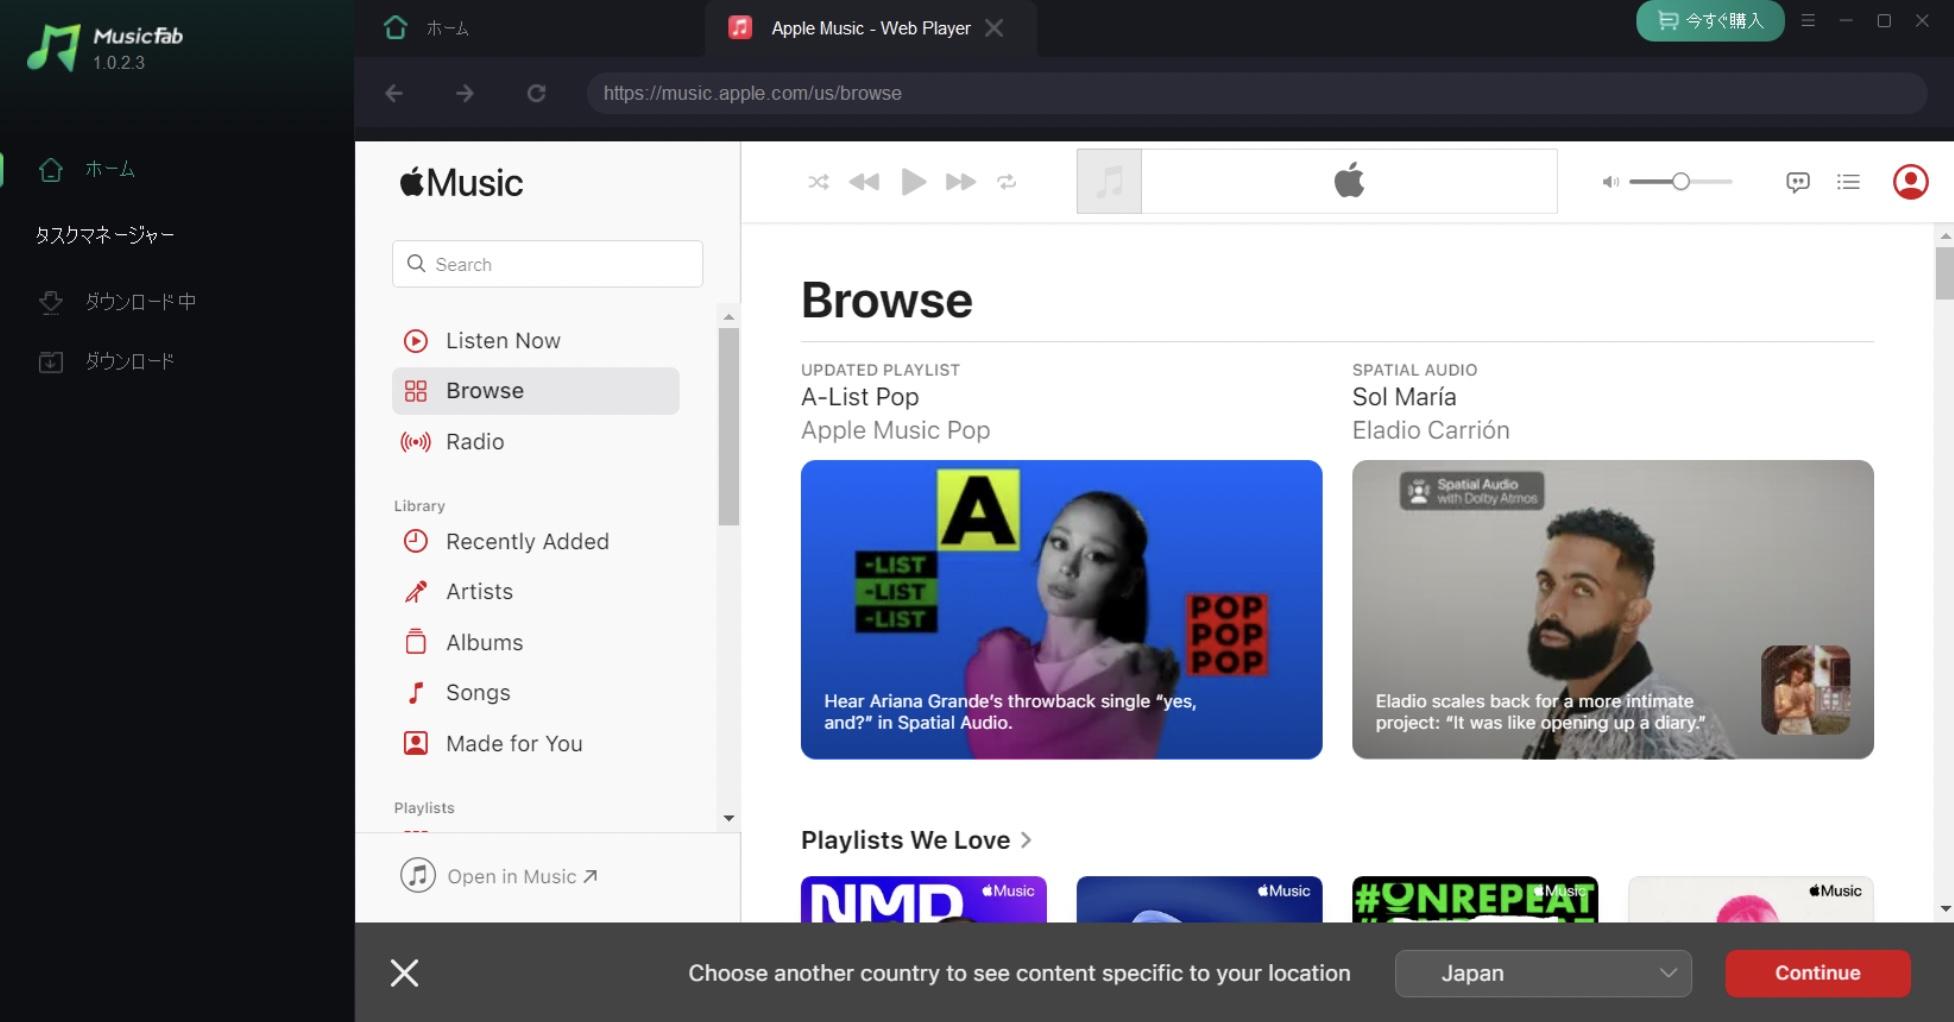
Task: Click the Radio broadcast icon in sidebar
Action: pyautogui.click(x=415, y=442)
